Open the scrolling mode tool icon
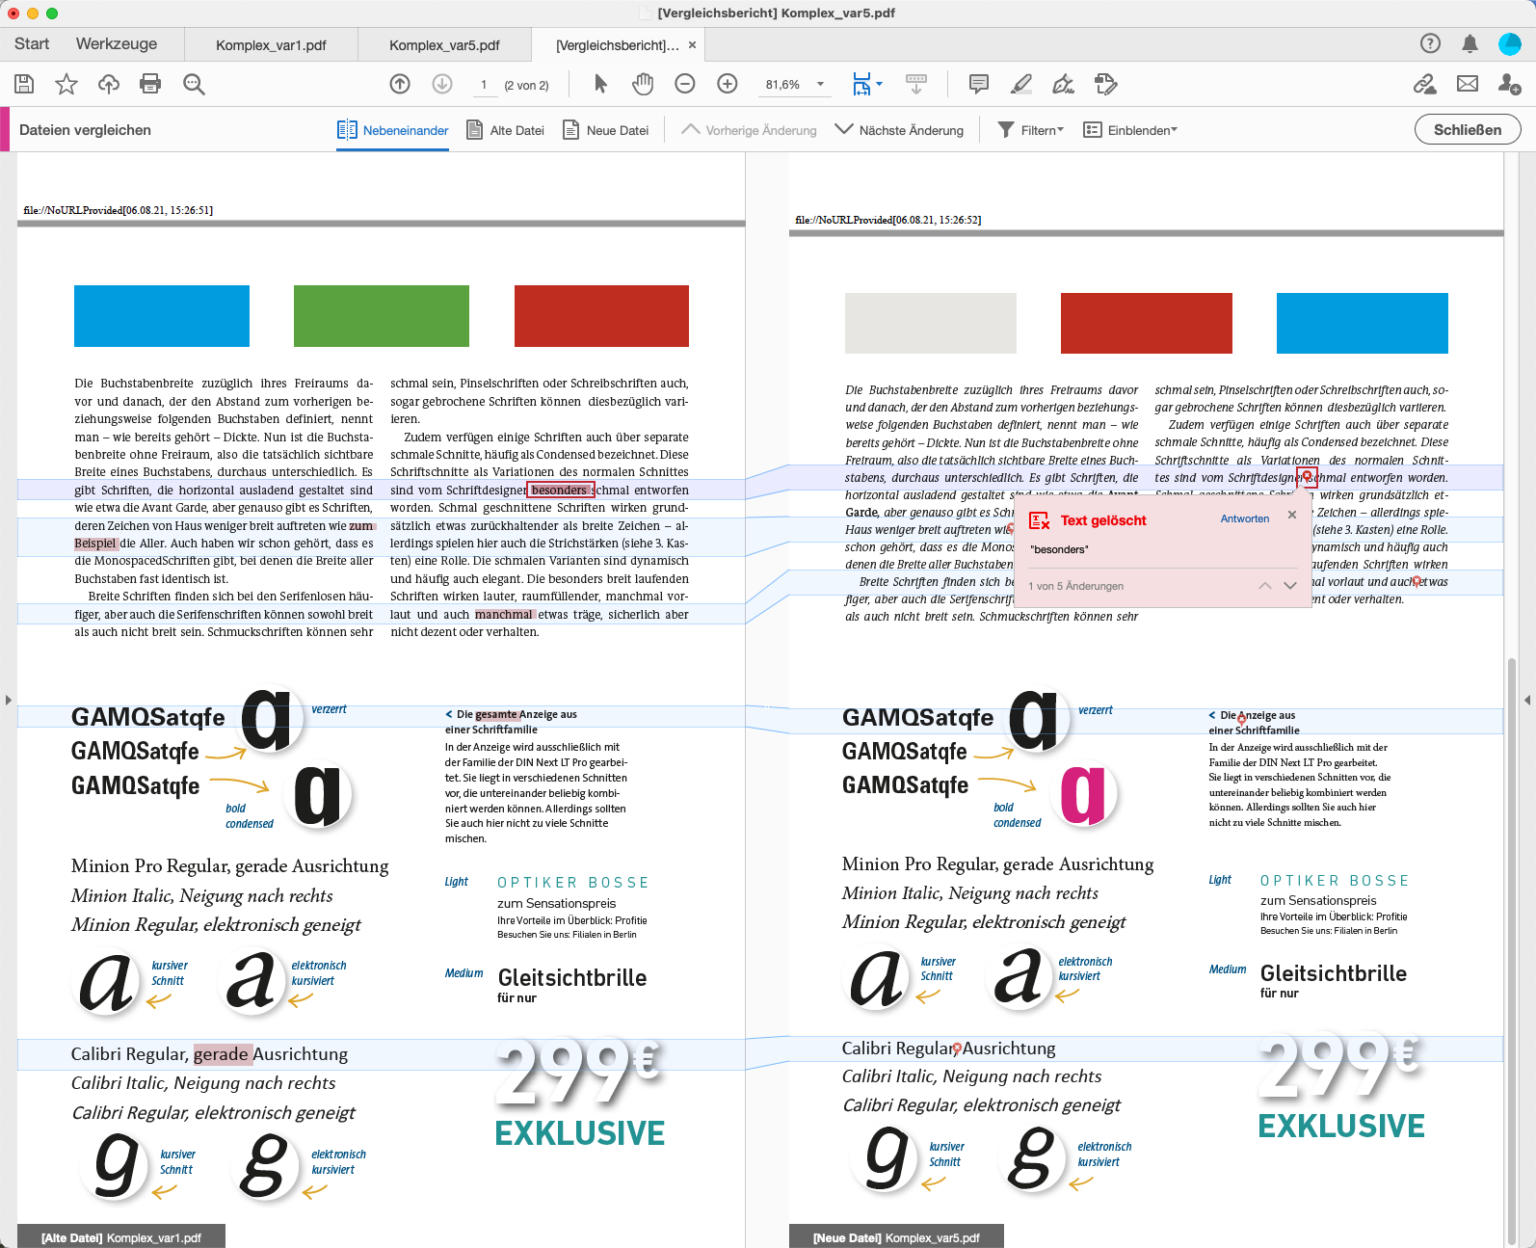The width and height of the screenshot is (1536, 1248). (915, 85)
